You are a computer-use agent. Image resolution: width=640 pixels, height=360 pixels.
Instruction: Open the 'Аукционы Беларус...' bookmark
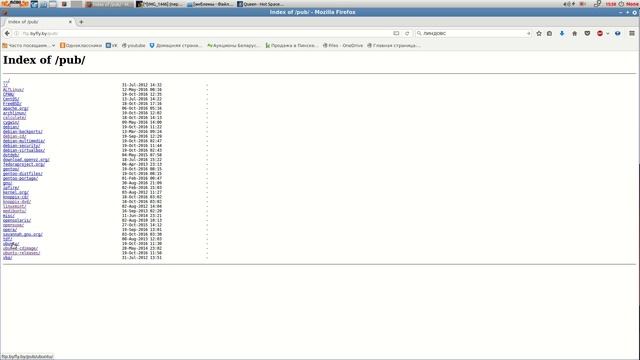(233, 46)
